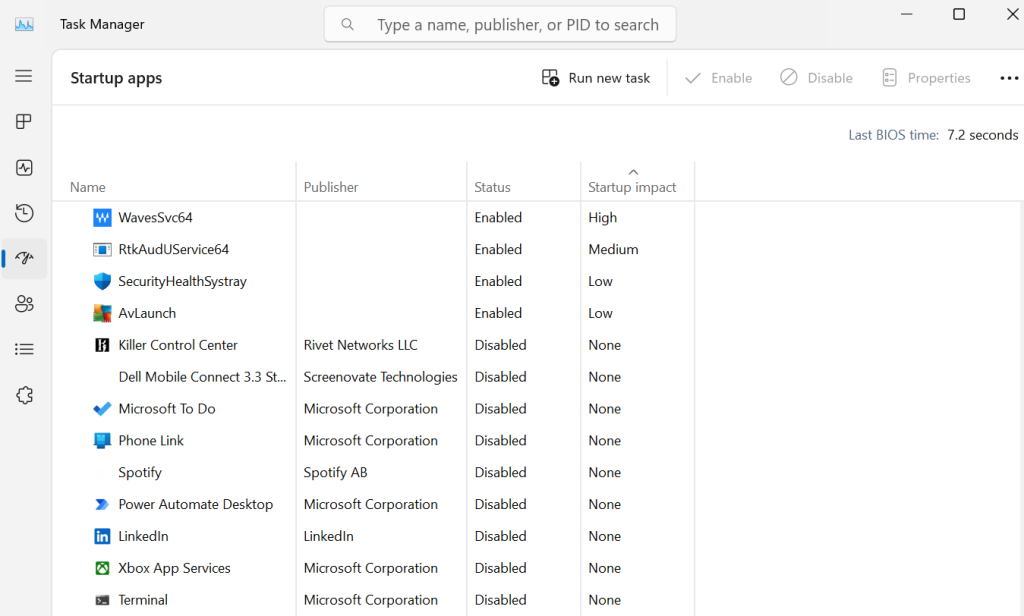Screen dimensions: 1024x616
Task: Sort by Startup impact column header
Action: click(632, 187)
